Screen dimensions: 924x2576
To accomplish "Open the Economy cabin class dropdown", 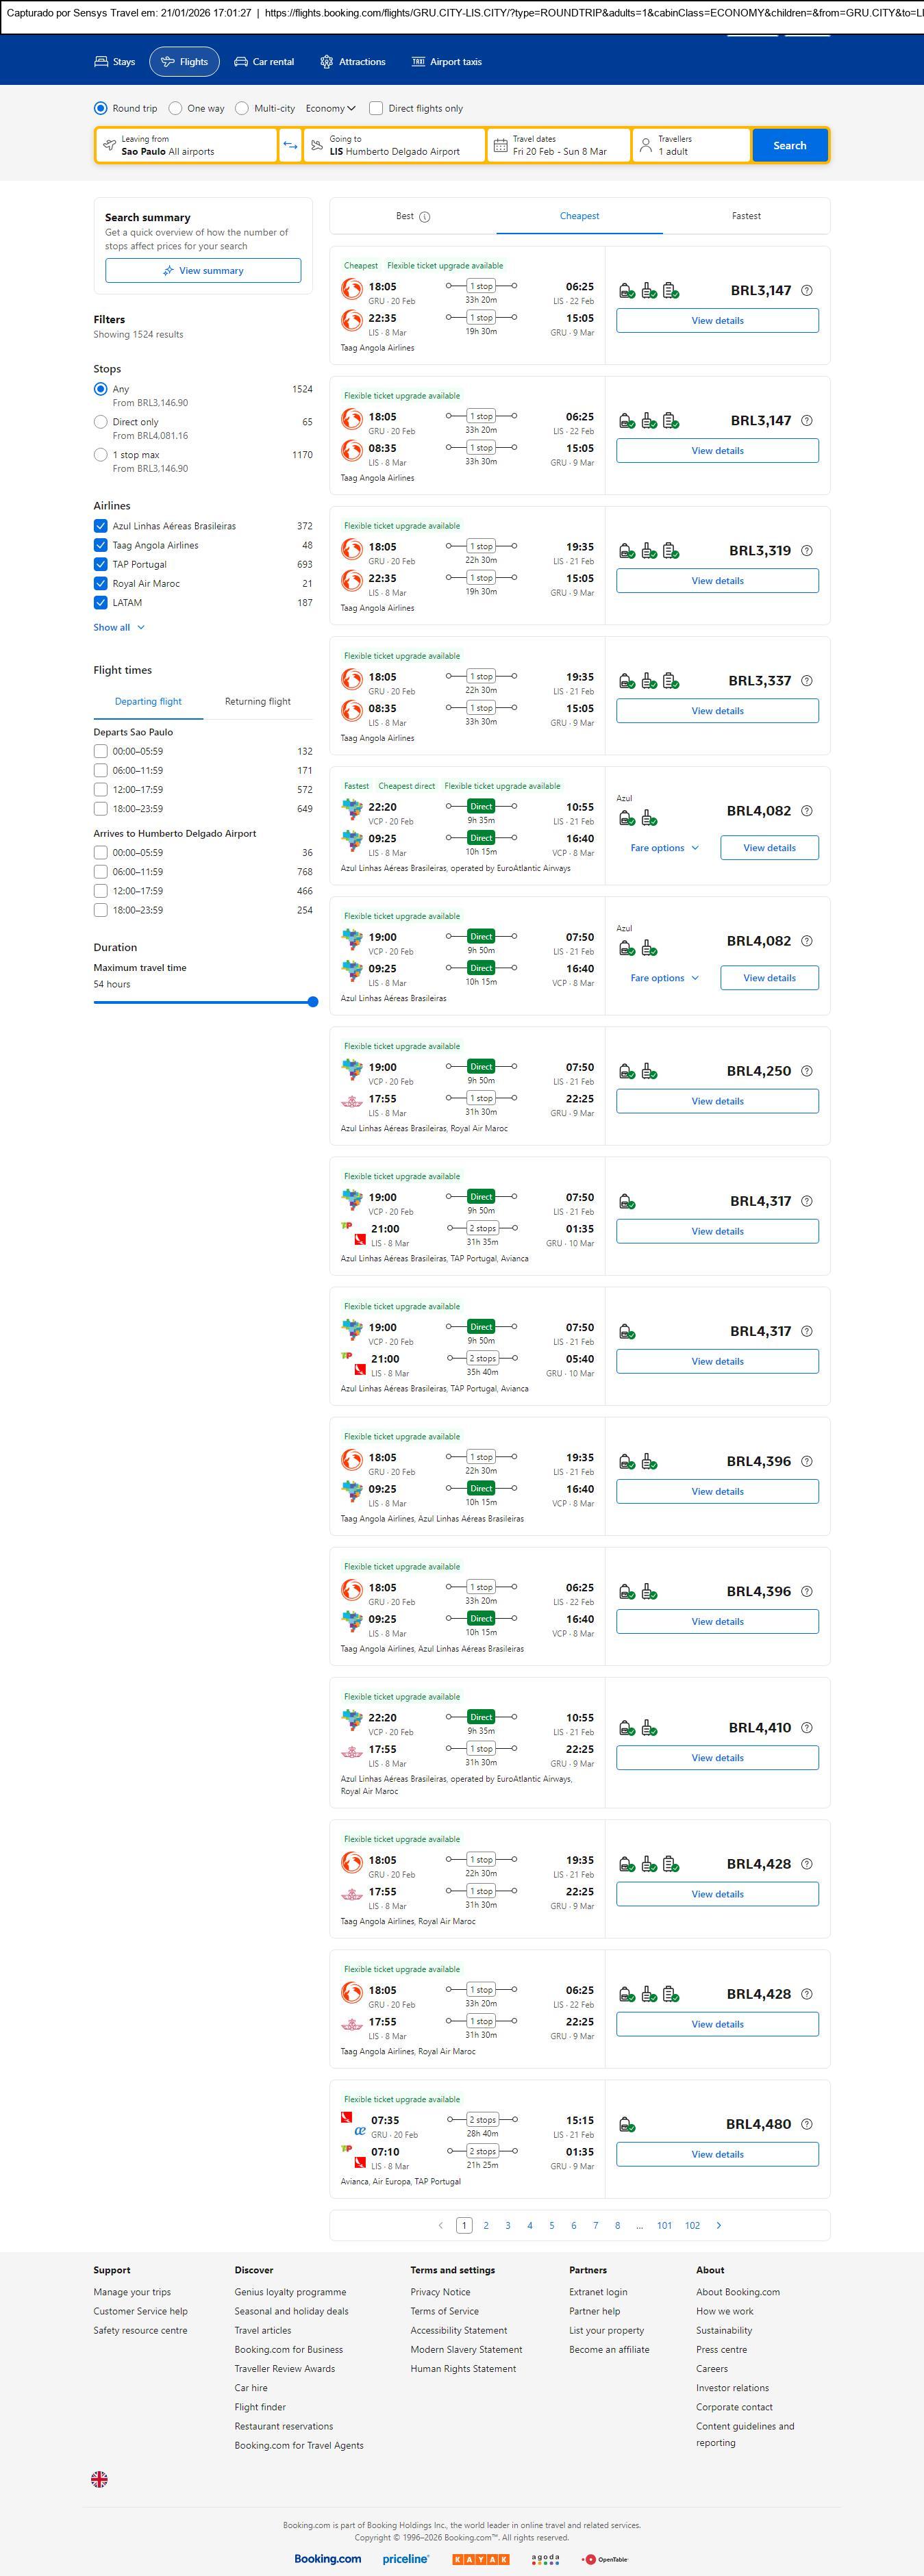I will click(x=330, y=108).
